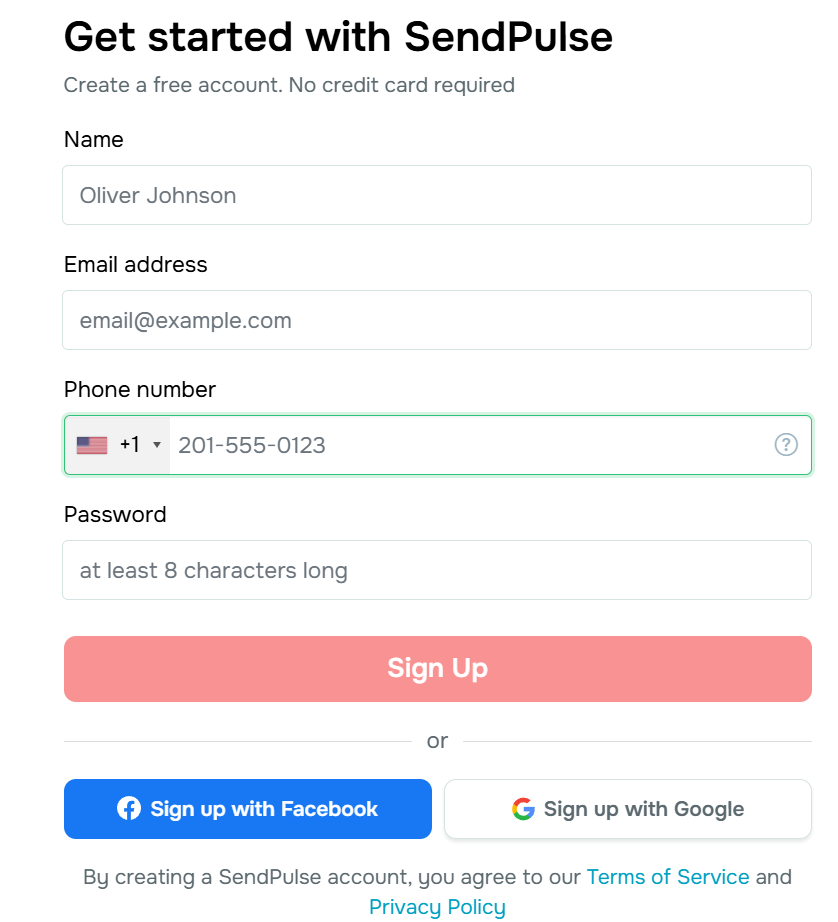The image size is (838, 922).
Task: Open the Privacy Policy link
Action: tap(437, 907)
